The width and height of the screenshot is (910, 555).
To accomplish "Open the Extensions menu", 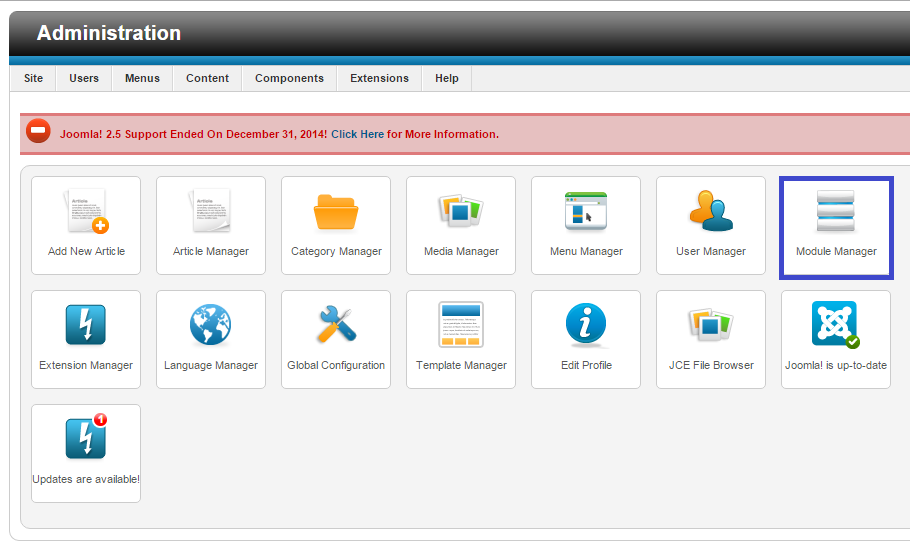I will tap(380, 78).
